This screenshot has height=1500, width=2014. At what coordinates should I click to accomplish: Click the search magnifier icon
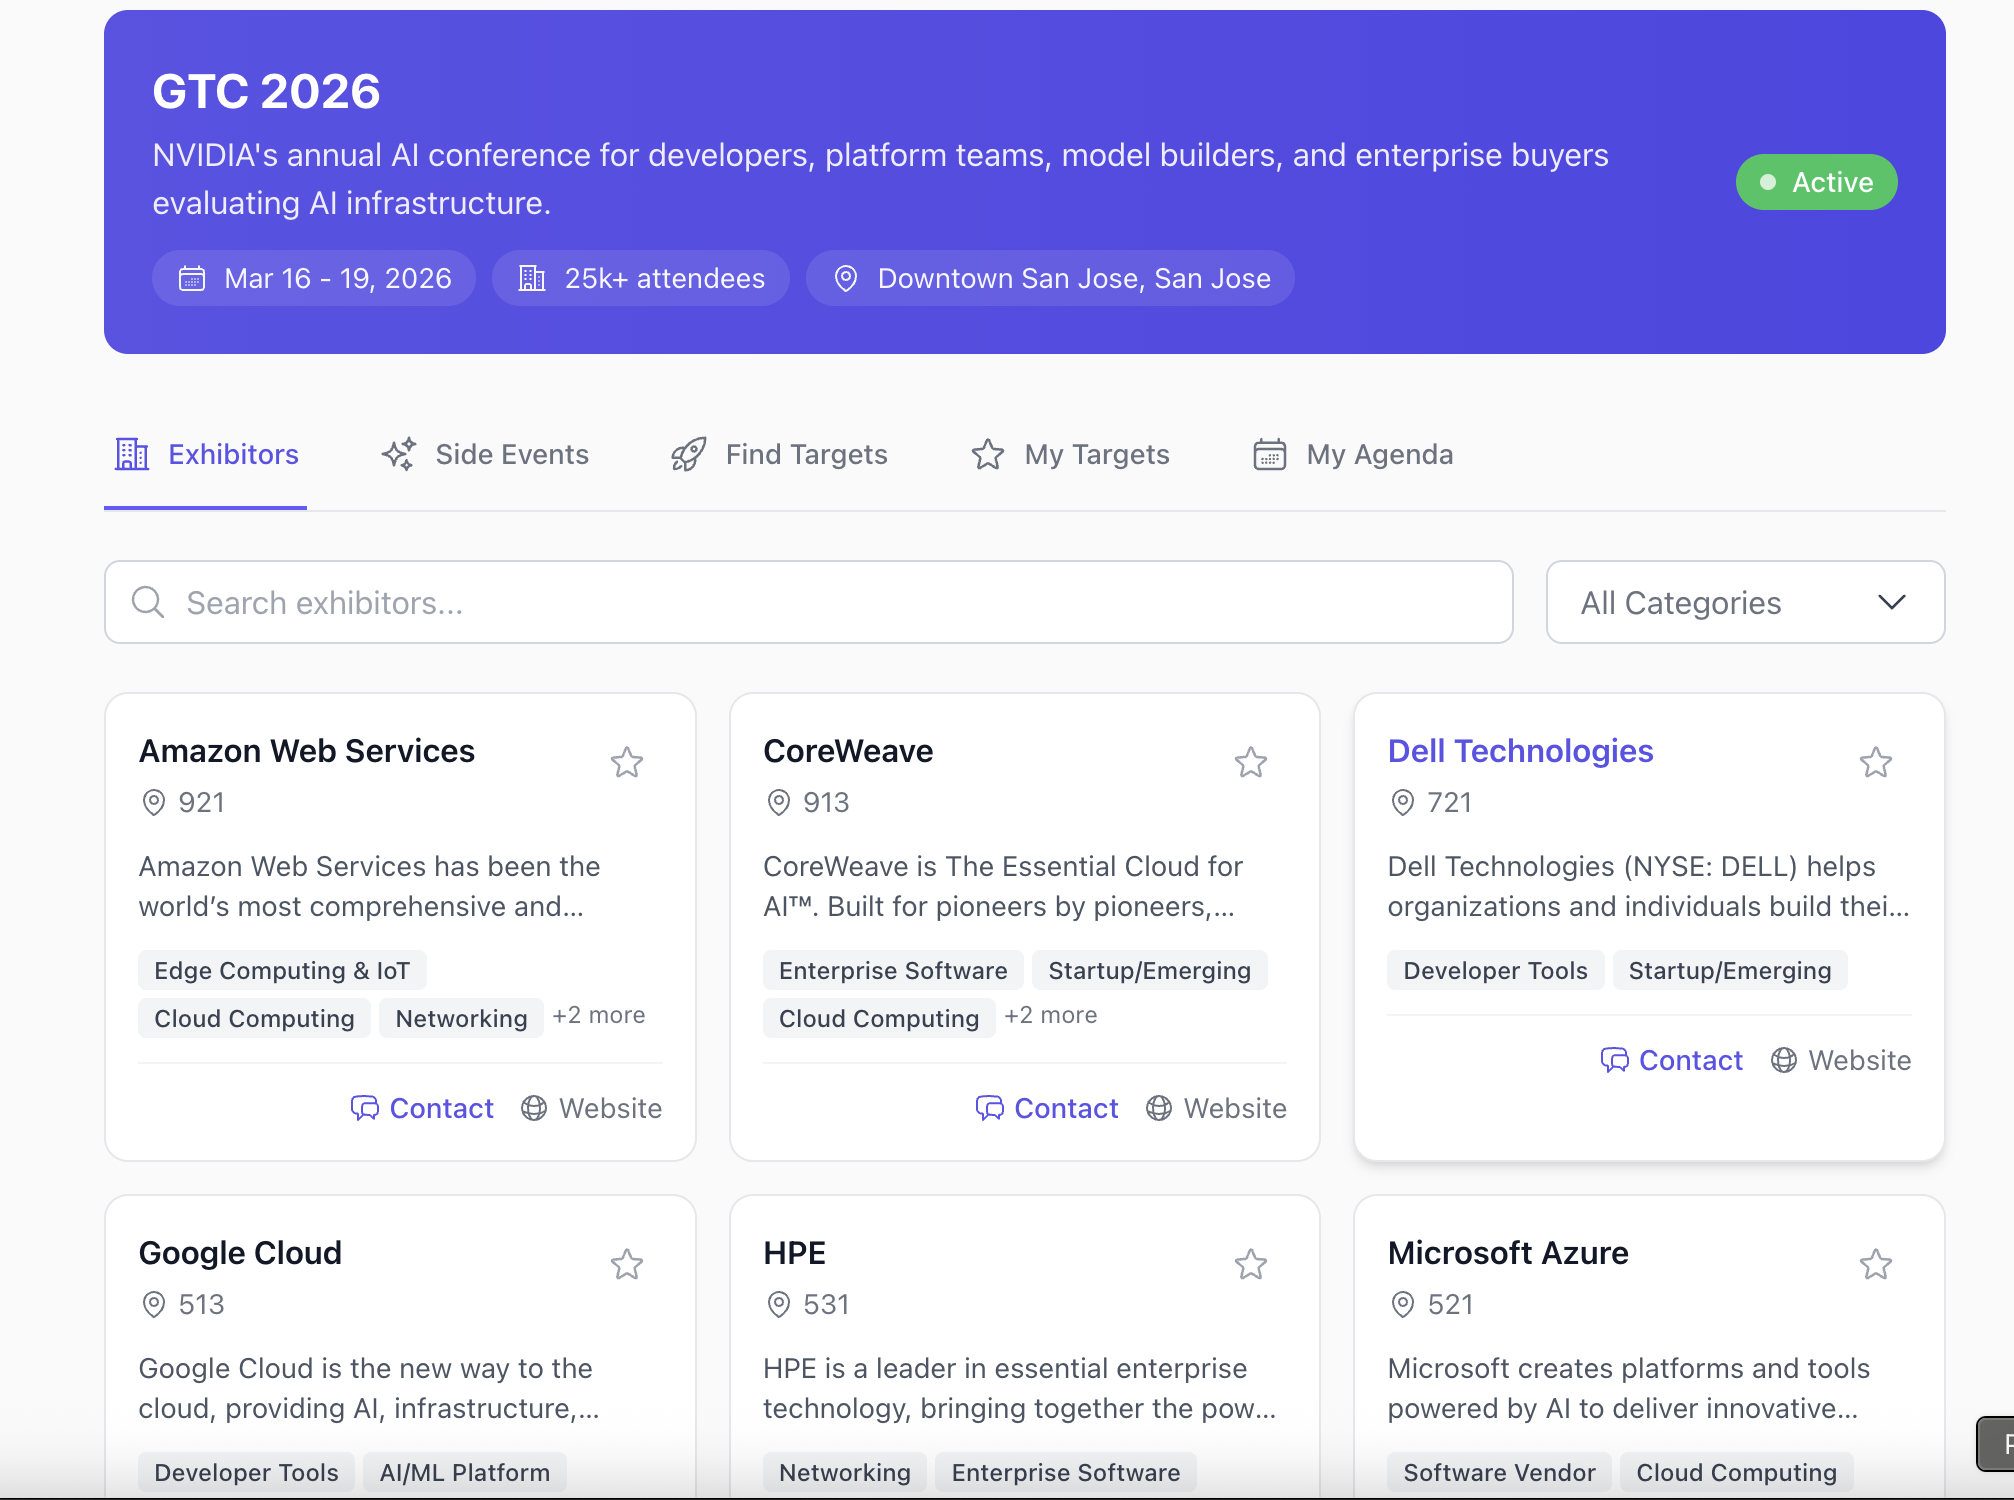click(148, 602)
